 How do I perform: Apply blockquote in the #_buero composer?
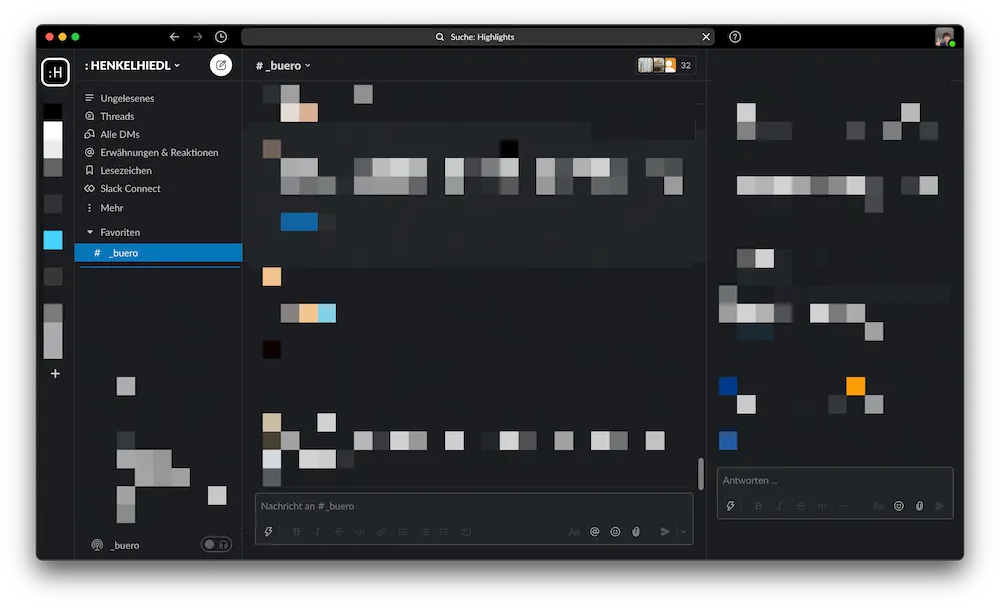(445, 531)
